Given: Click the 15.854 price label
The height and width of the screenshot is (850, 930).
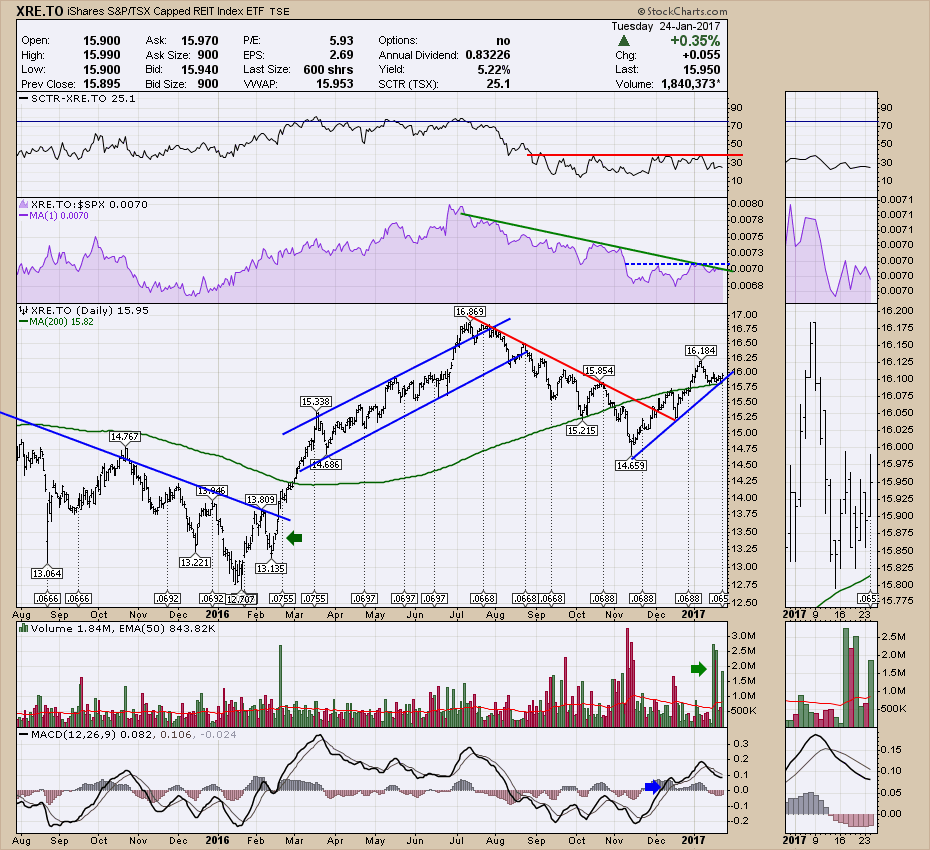Looking at the screenshot, I should (598, 371).
